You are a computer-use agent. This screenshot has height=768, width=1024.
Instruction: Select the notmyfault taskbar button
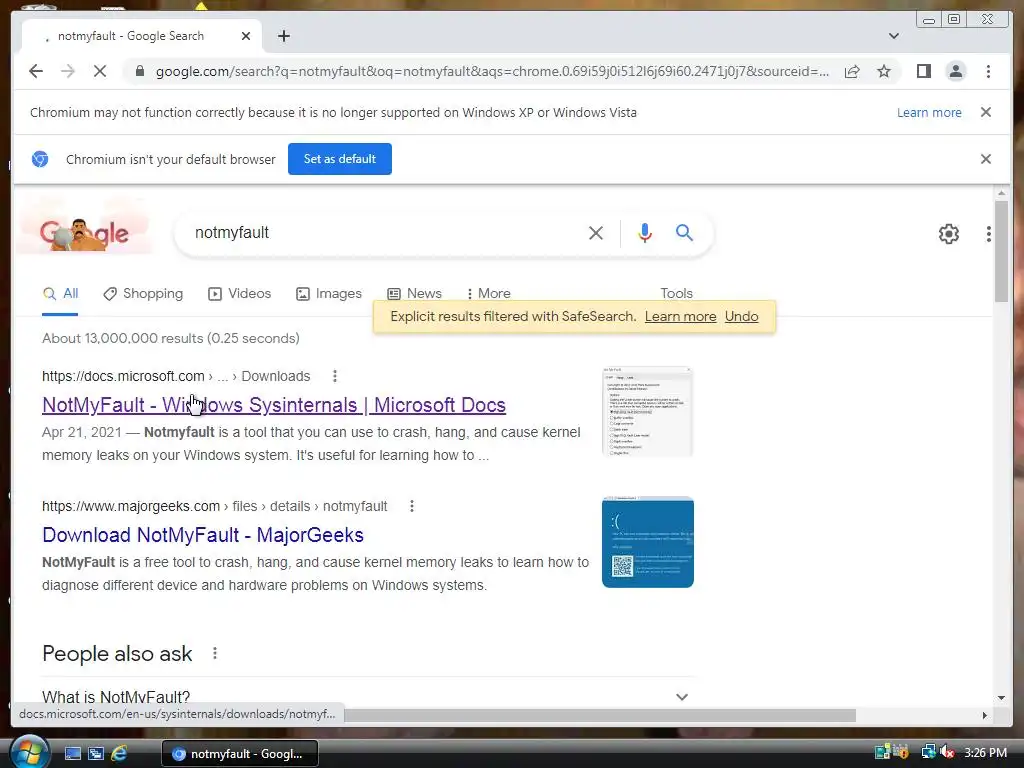click(240, 754)
